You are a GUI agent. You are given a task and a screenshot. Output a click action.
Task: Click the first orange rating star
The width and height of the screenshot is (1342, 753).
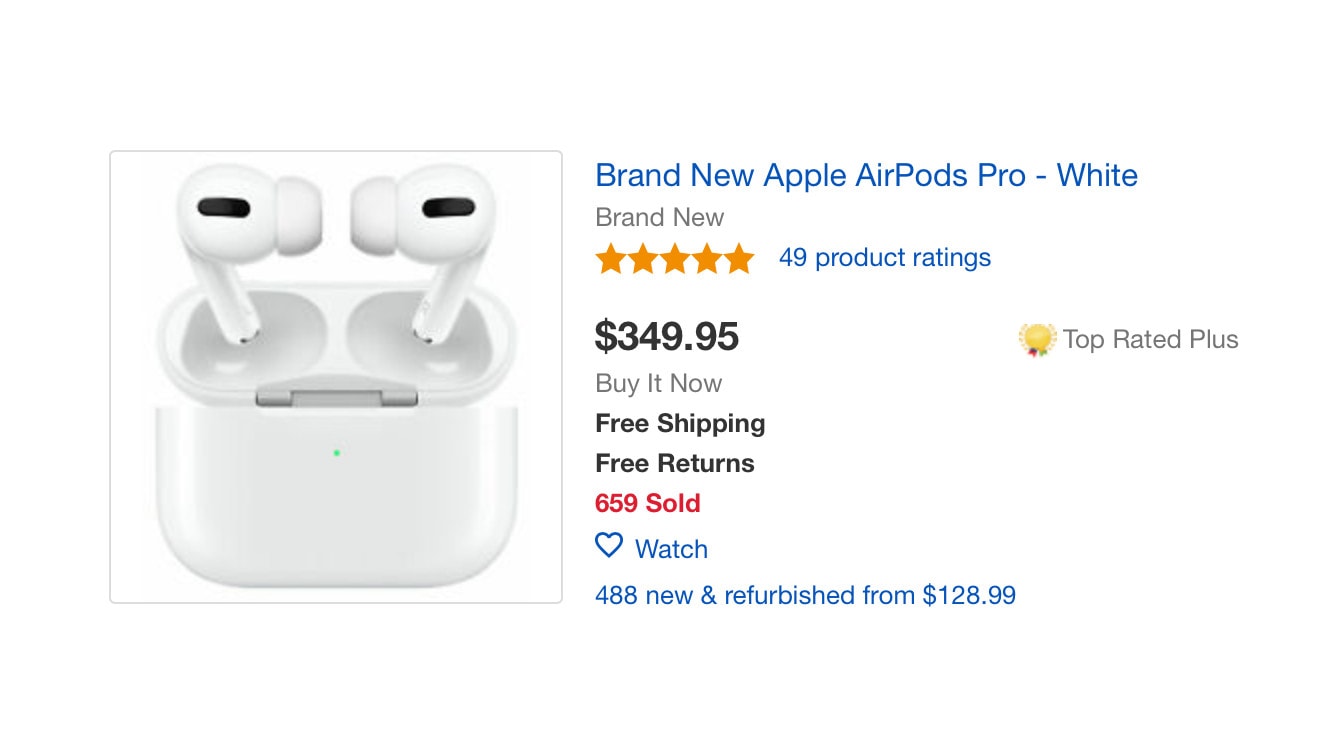click(x=610, y=259)
